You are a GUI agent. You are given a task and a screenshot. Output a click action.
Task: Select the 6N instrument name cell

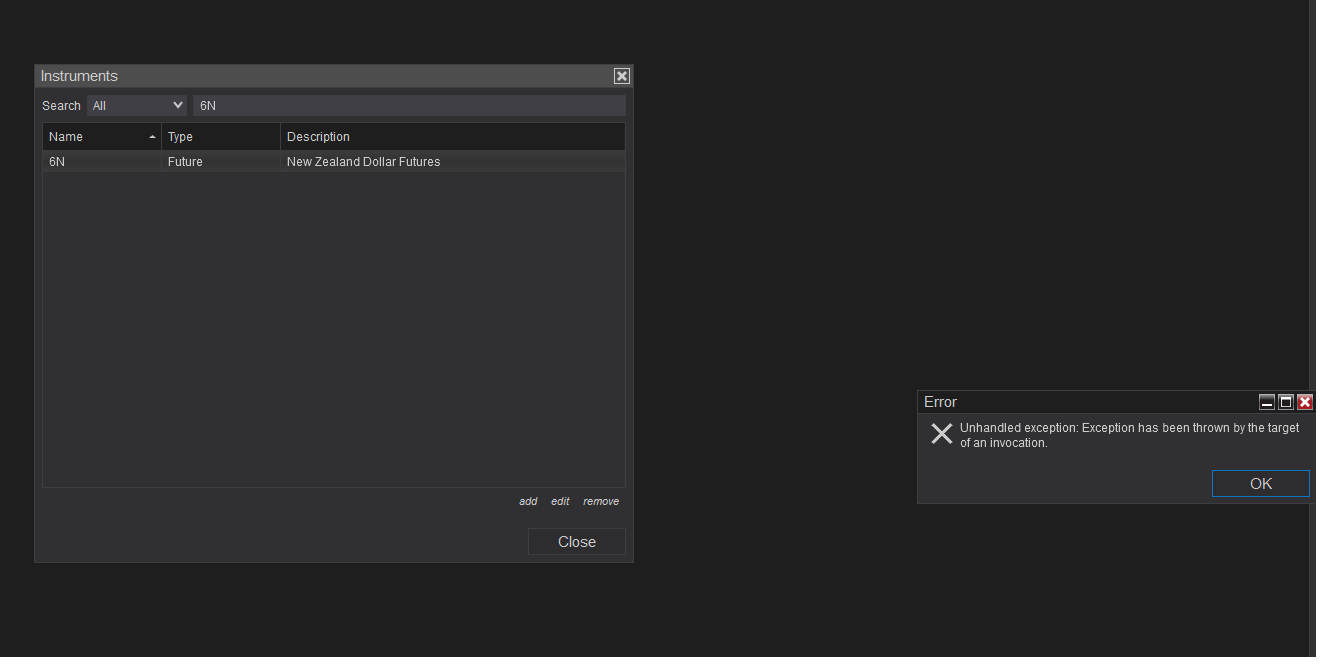tap(102, 161)
